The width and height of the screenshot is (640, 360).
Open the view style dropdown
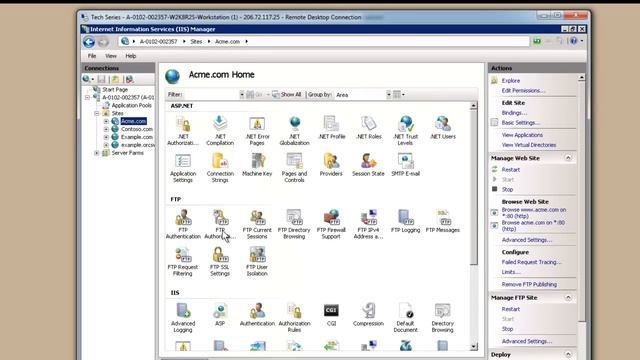[x=399, y=95]
